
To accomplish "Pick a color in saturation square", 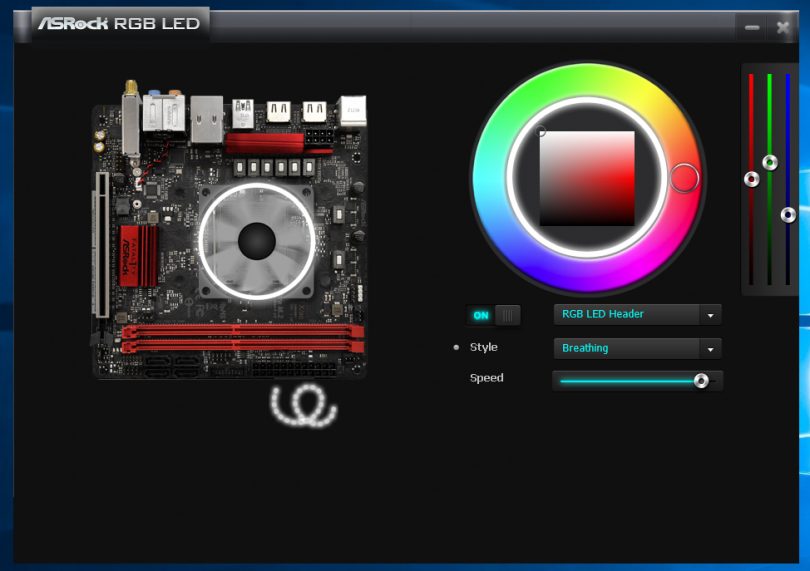I will pos(587,178).
